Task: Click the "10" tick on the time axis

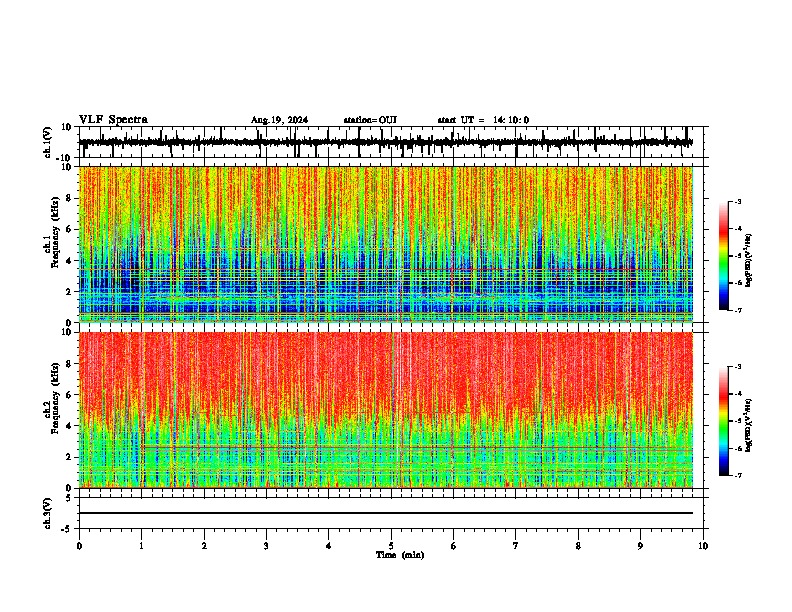Action: (x=703, y=546)
